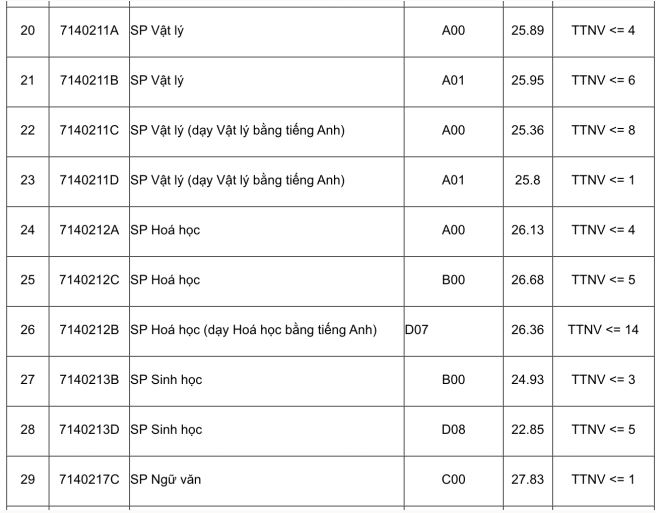Click the D07 subject group cell

(x=417, y=330)
